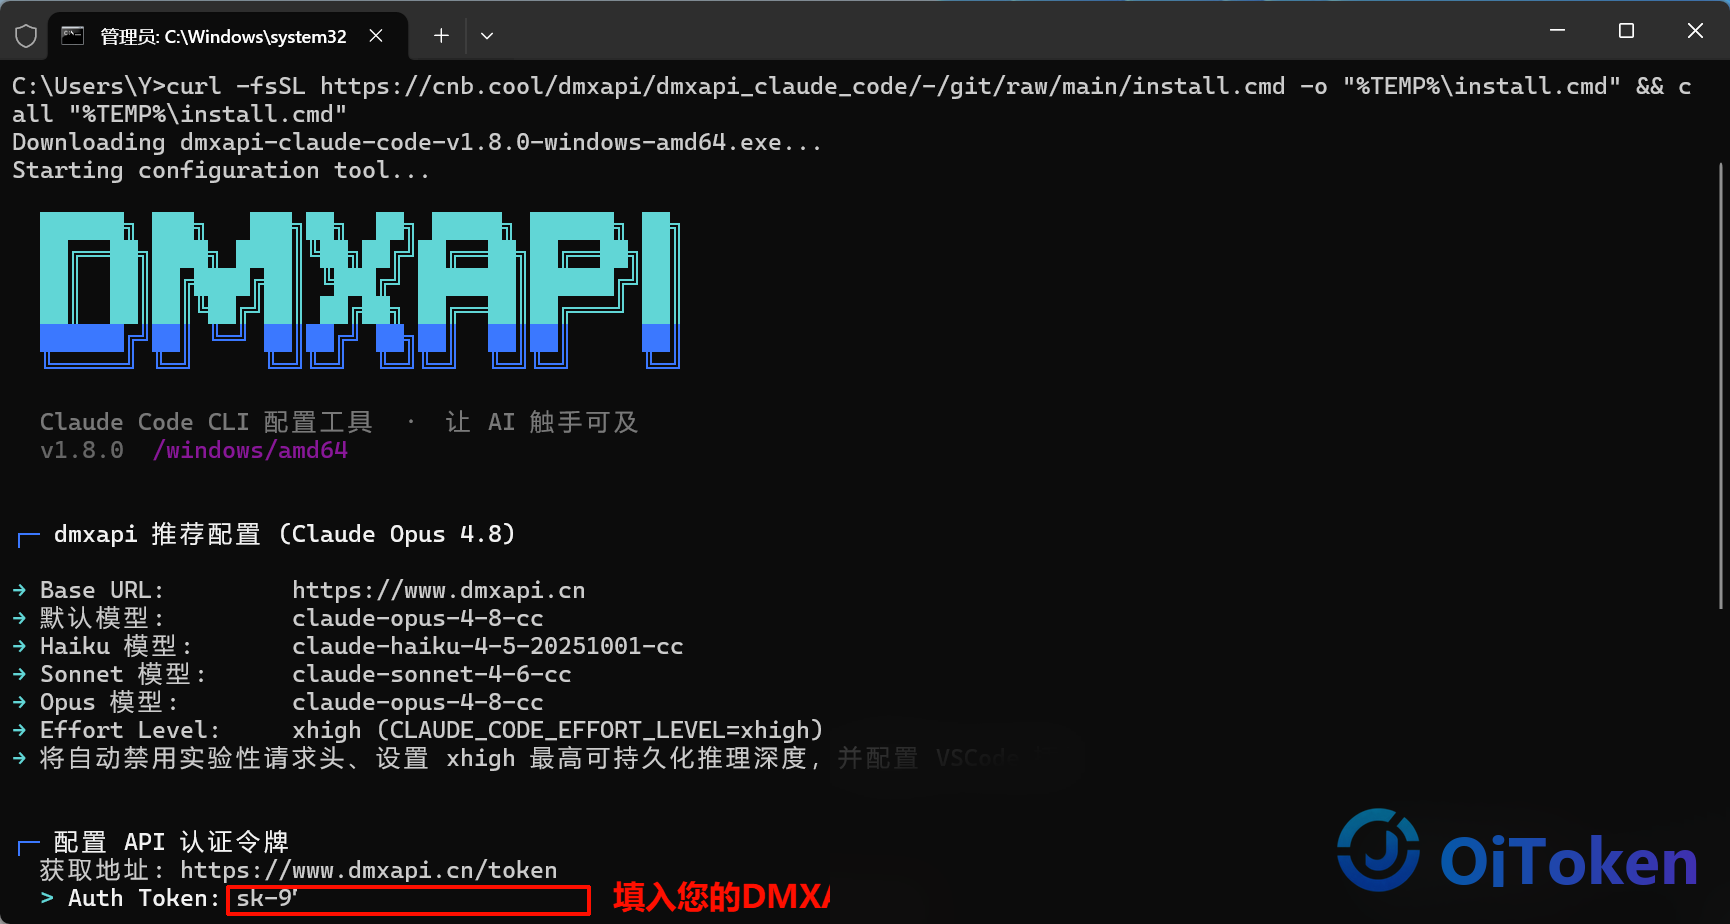Click the 让 AI 触手可及 slogan text
Screen dimensions: 1730x924
pos(542,422)
